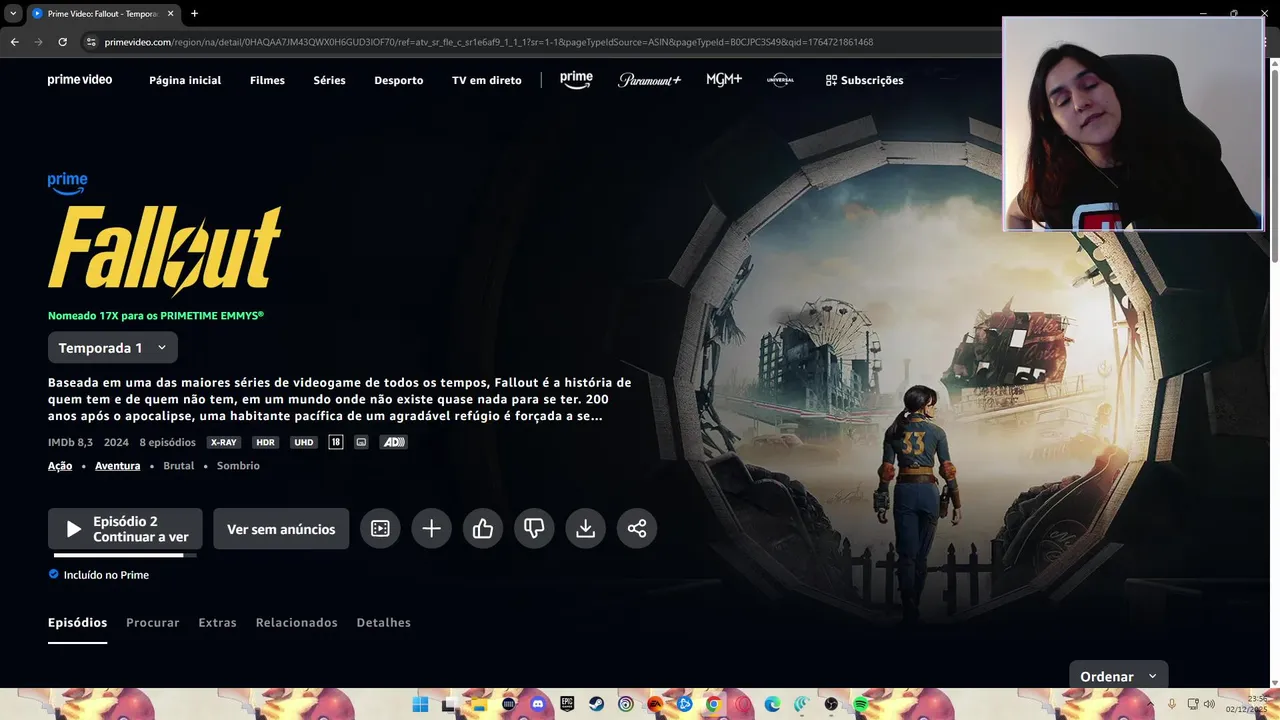The image size is (1280, 720).
Task: Click the IMDb 8,3 rating text
Action: pos(70,442)
